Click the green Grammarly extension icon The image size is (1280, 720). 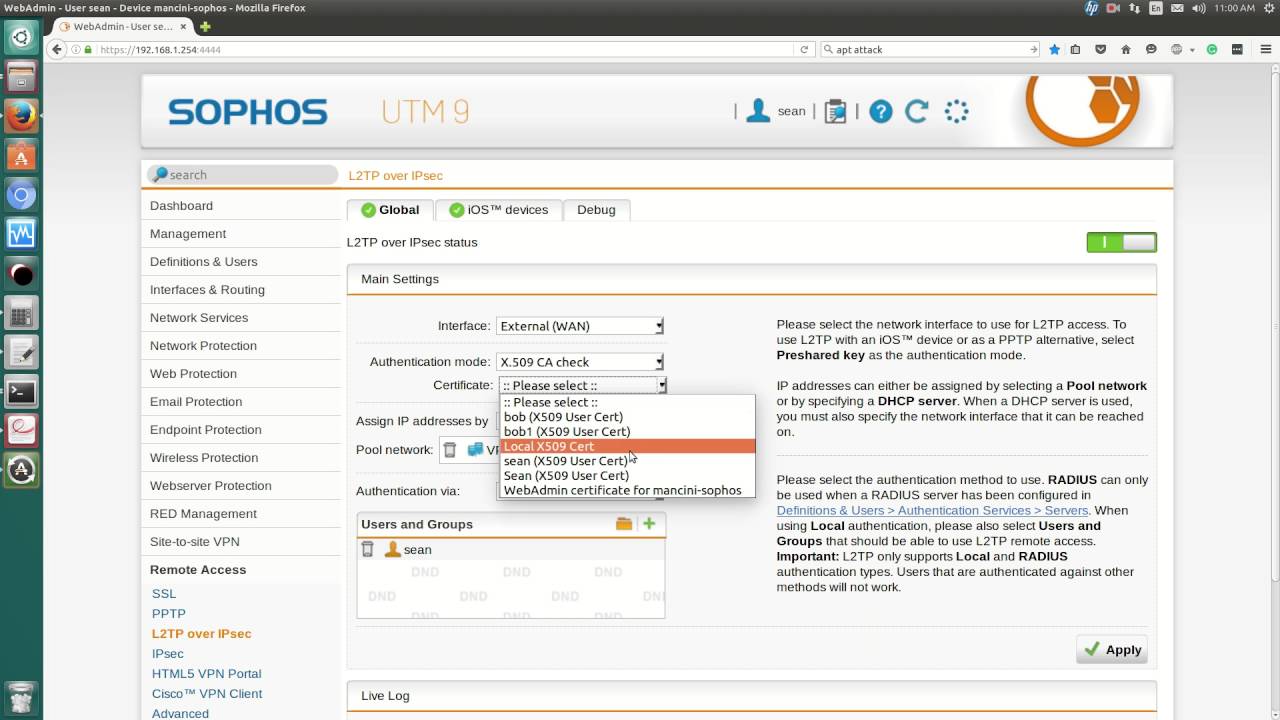pyautogui.click(x=1212, y=49)
